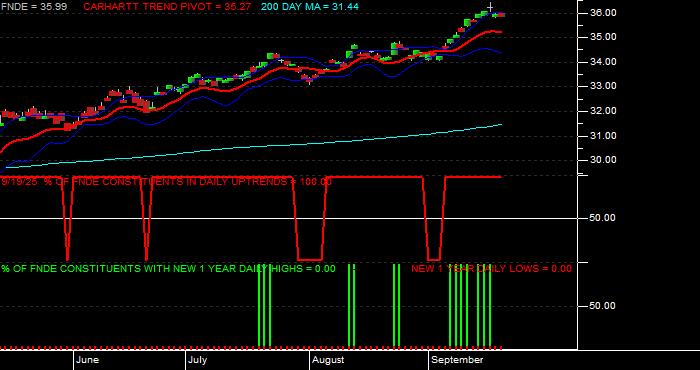Click the NEW 1 YEAR DAILY LOWS label
This screenshot has height=370, width=700.
coord(491,269)
